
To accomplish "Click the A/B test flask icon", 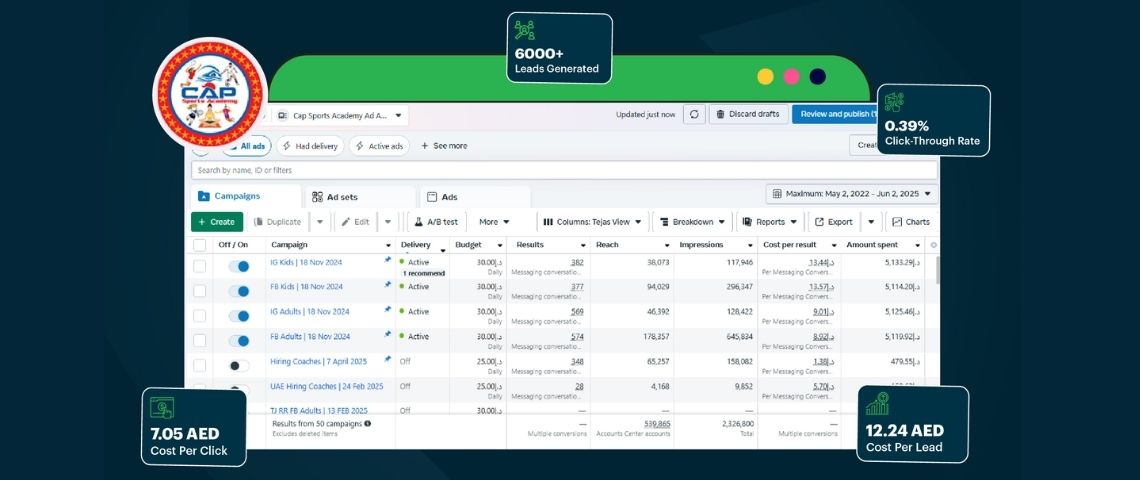I will click(419, 222).
